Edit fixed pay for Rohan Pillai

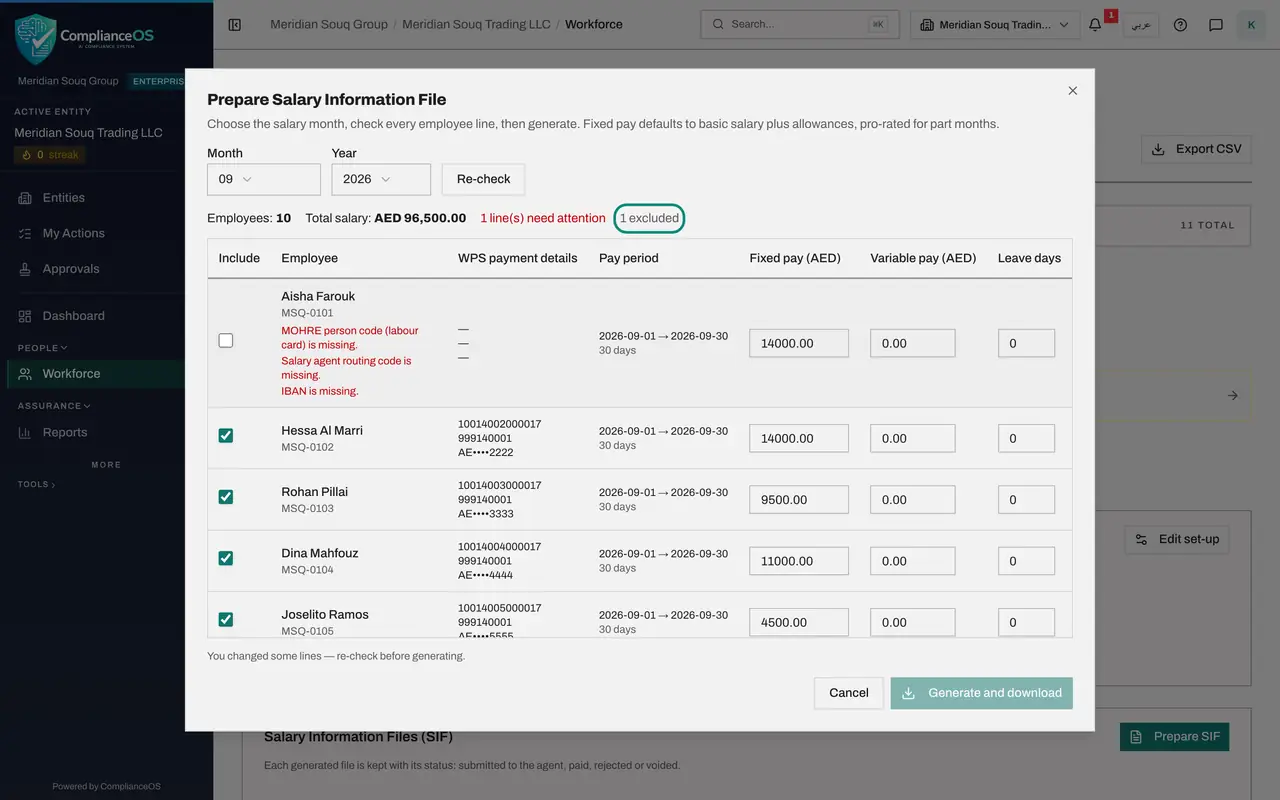pos(799,500)
